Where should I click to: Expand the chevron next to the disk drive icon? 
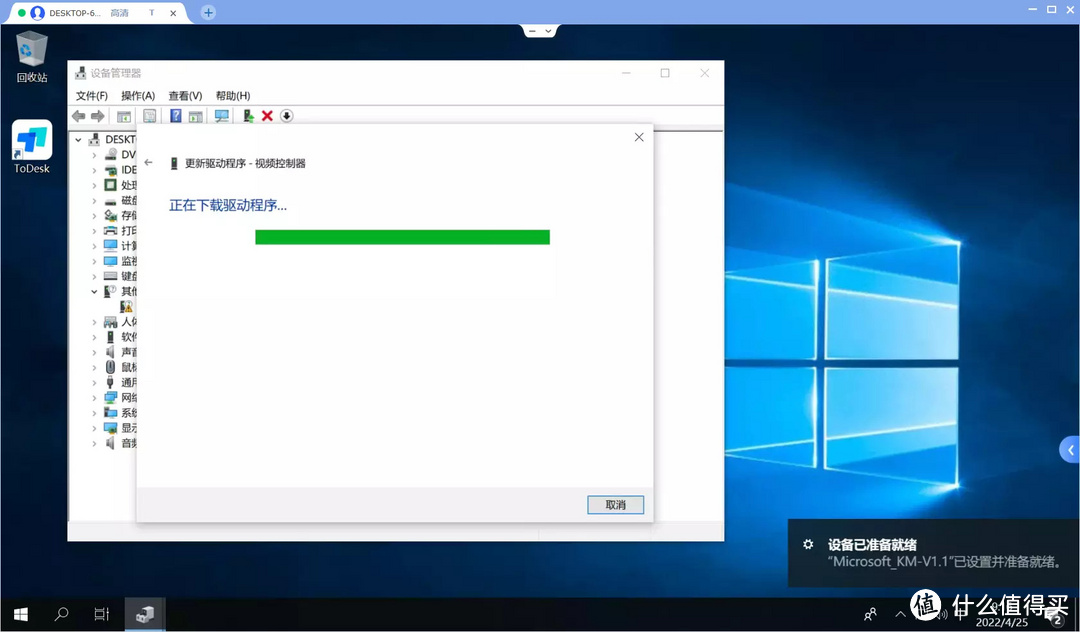point(94,200)
